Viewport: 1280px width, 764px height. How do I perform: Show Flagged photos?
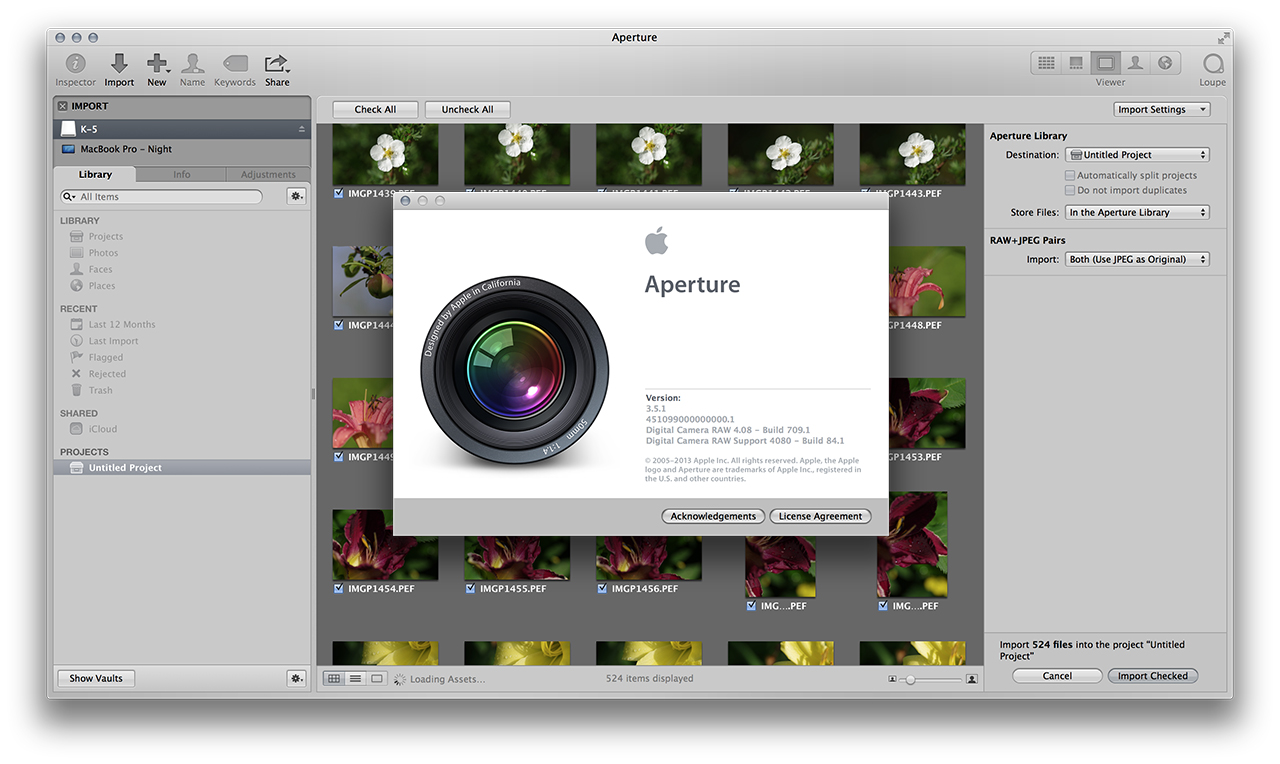[106, 358]
